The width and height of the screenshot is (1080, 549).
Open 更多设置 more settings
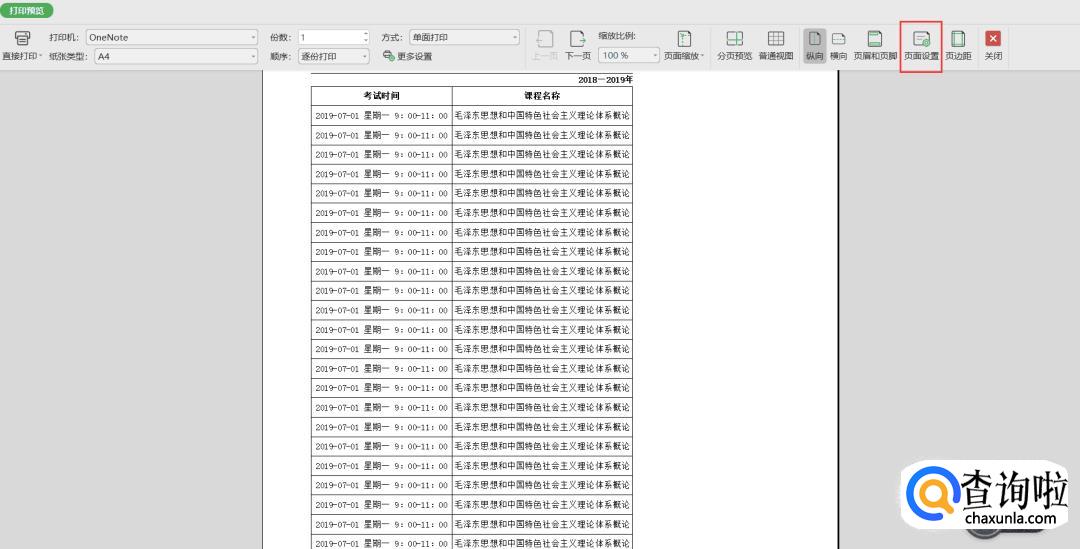coord(408,56)
